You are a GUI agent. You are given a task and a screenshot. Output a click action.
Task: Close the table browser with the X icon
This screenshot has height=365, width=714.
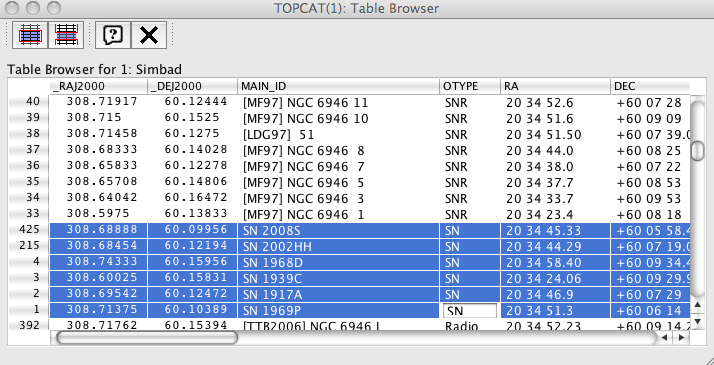(149, 35)
